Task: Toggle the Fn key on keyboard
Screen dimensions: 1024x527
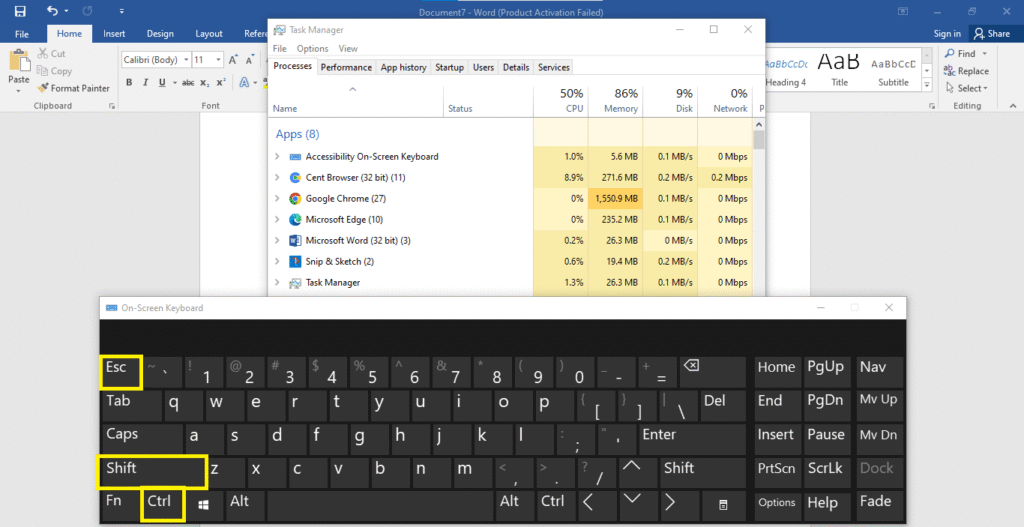Action: pyautogui.click(x=121, y=505)
